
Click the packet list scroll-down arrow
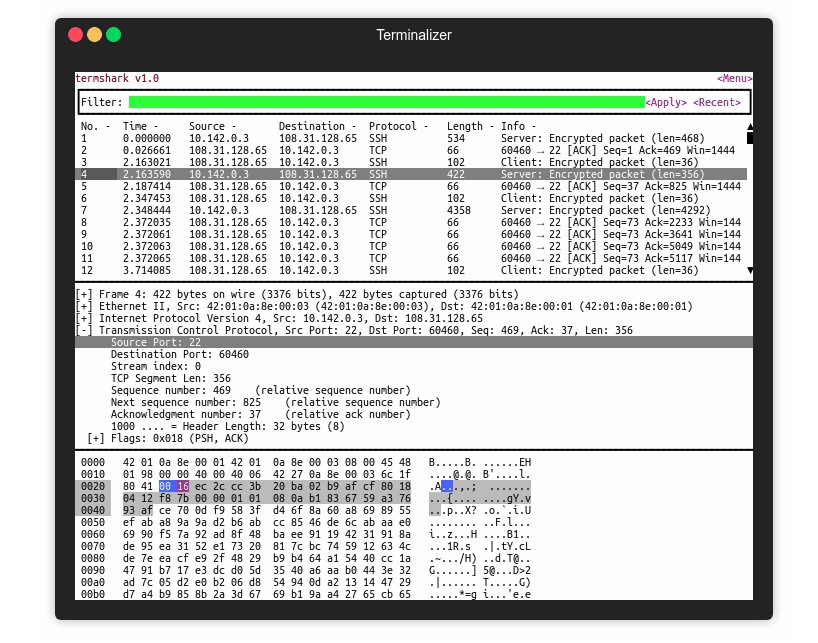[750, 270]
